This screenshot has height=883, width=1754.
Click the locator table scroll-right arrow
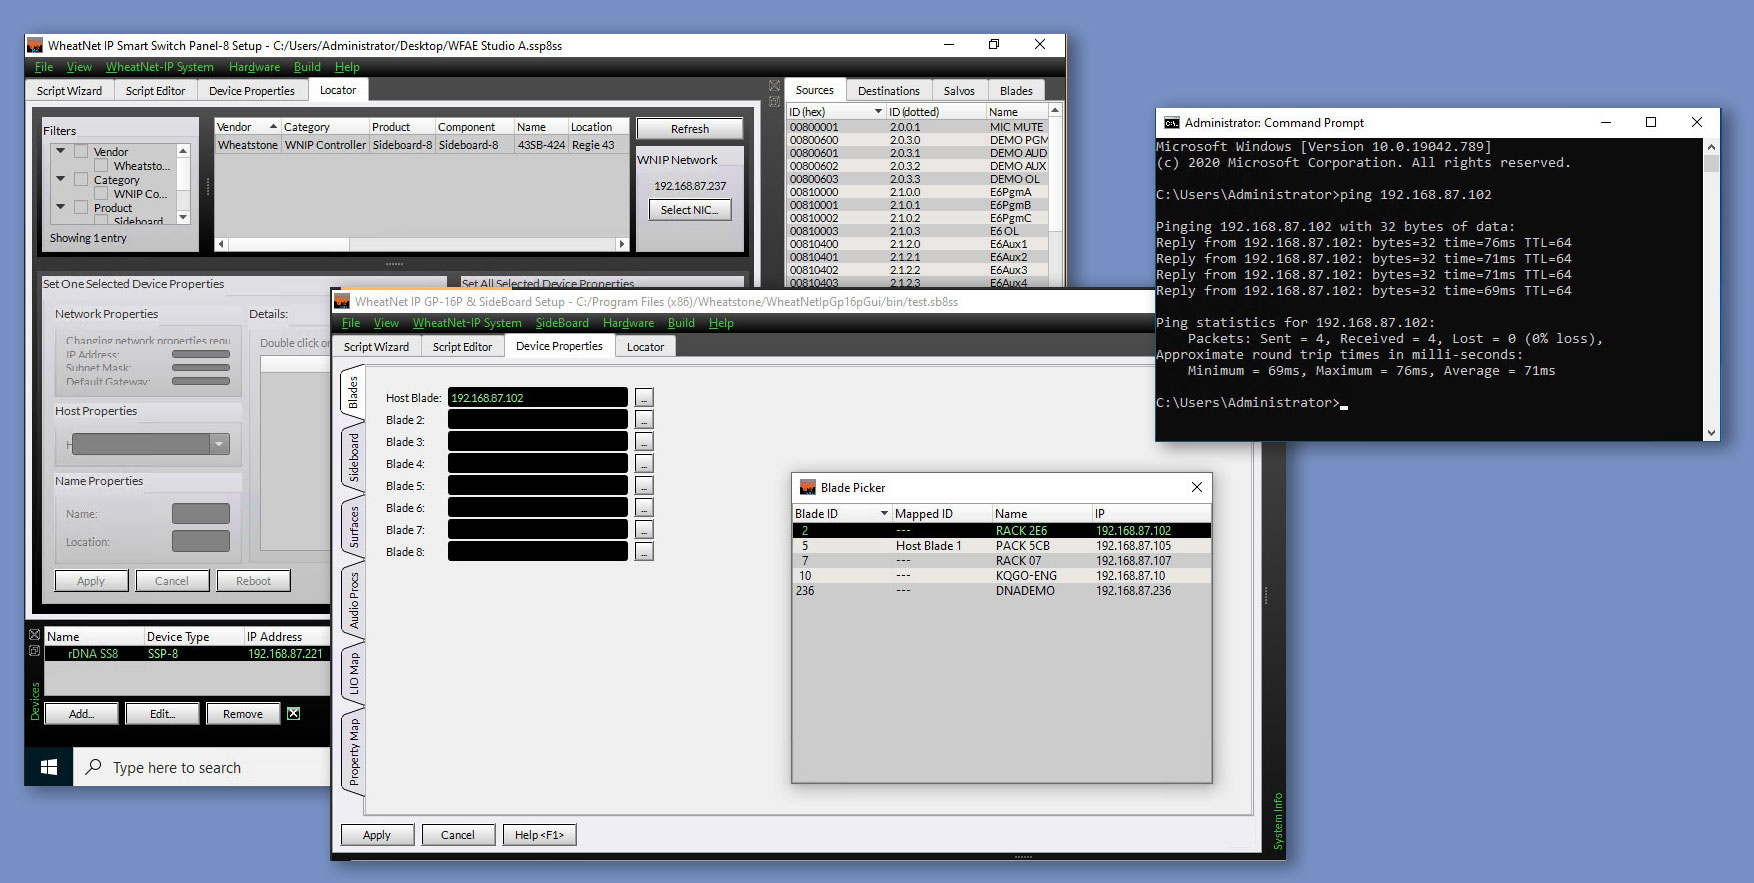tap(621, 243)
